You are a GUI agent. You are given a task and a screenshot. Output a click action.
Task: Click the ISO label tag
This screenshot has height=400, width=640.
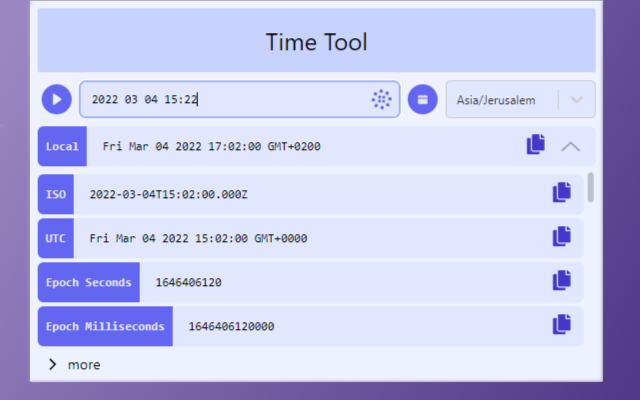tap(56, 194)
